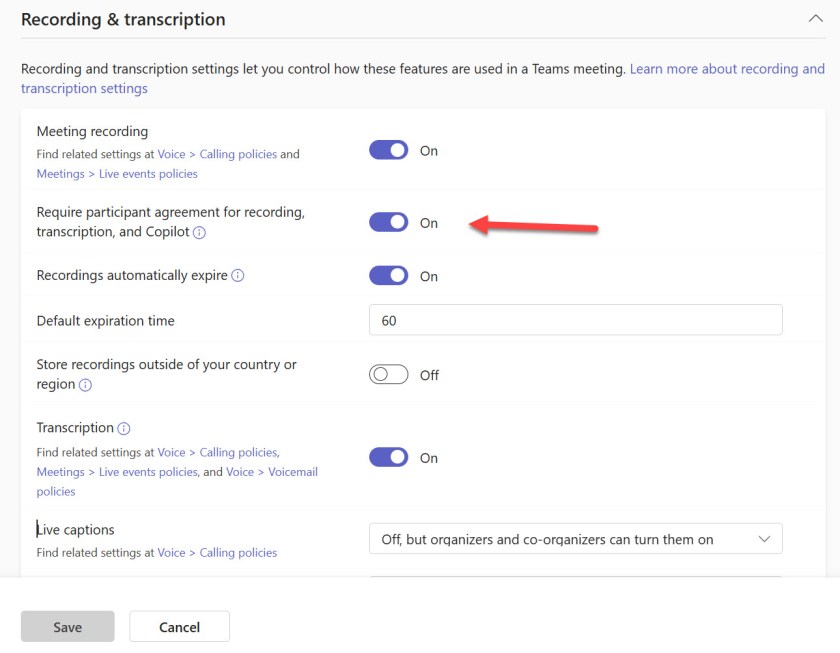Toggle Recordings automatically expire switch

tap(388, 276)
